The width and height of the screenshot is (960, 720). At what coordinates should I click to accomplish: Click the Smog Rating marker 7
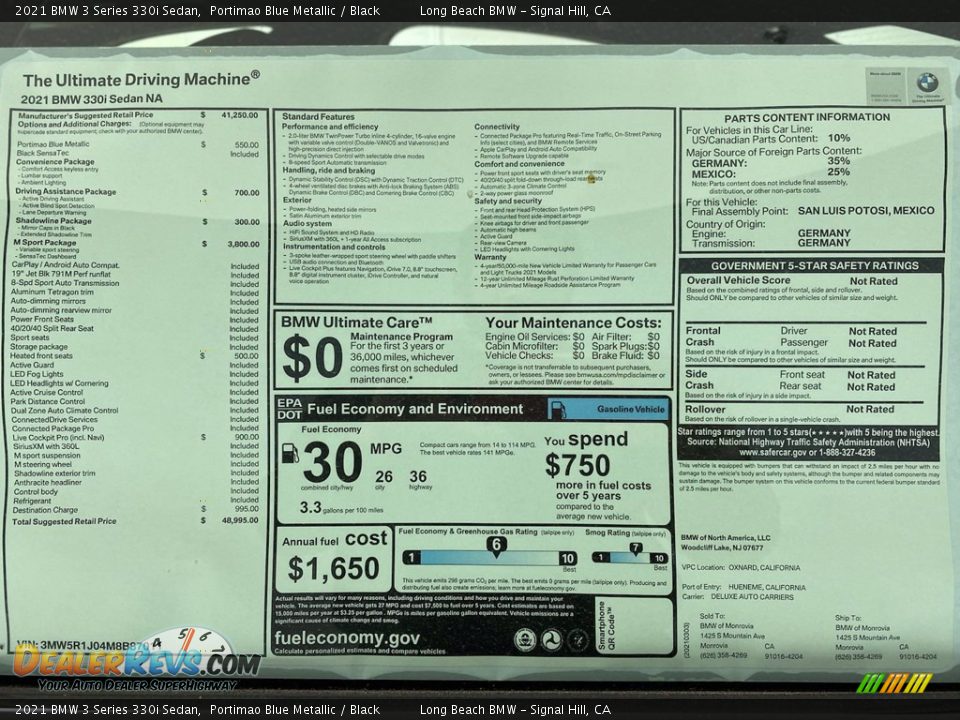[636, 548]
